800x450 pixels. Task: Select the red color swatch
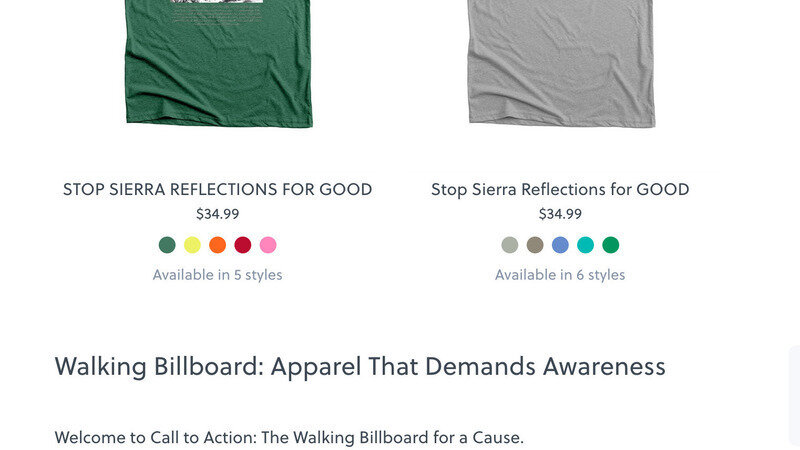click(x=243, y=245)
